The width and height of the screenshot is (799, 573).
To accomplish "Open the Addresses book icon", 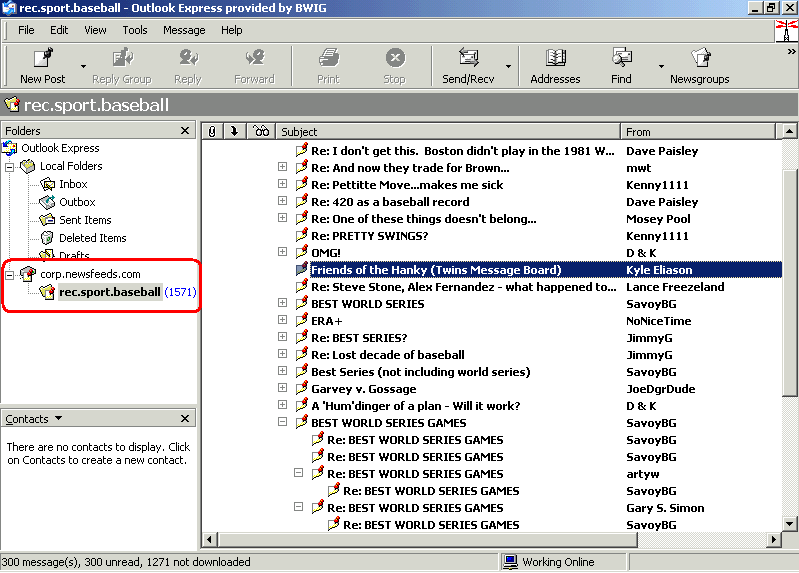I will point(555,58).
